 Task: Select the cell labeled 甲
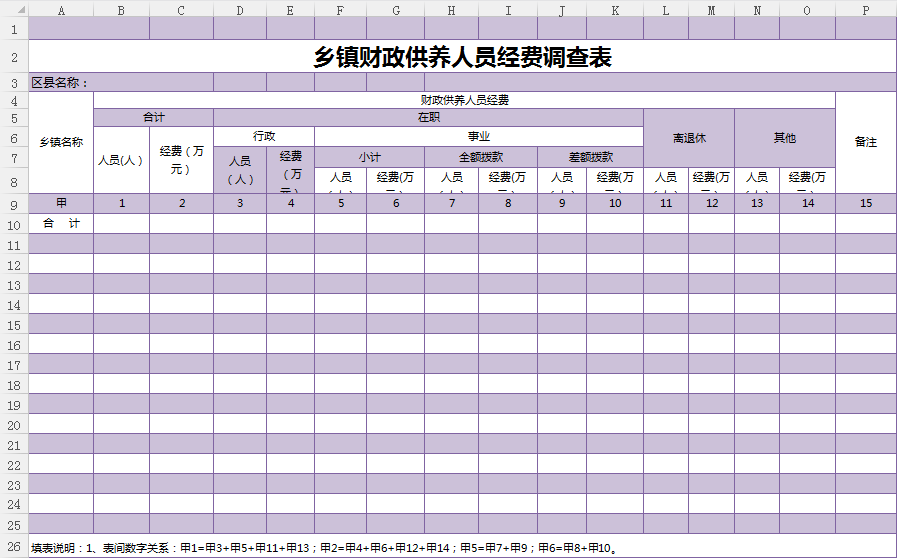coord(61,203)
